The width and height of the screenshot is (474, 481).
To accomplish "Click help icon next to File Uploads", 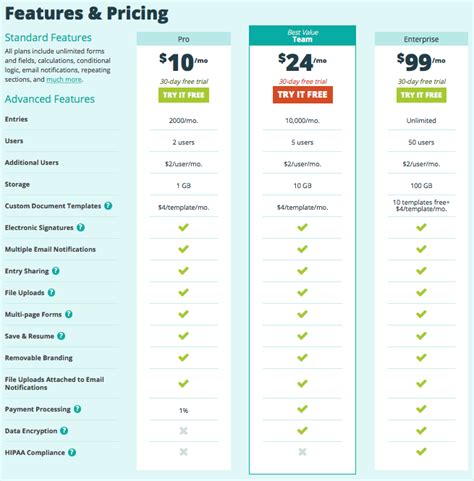I will tap(51, 292).
